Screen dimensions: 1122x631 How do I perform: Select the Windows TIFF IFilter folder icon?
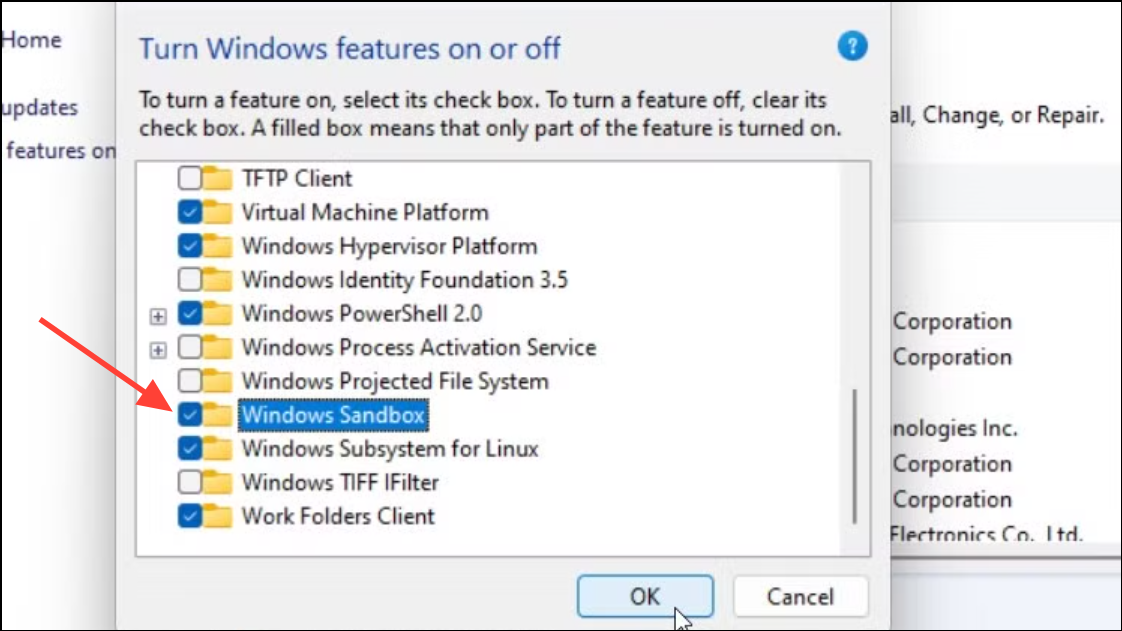pos(218,482)
